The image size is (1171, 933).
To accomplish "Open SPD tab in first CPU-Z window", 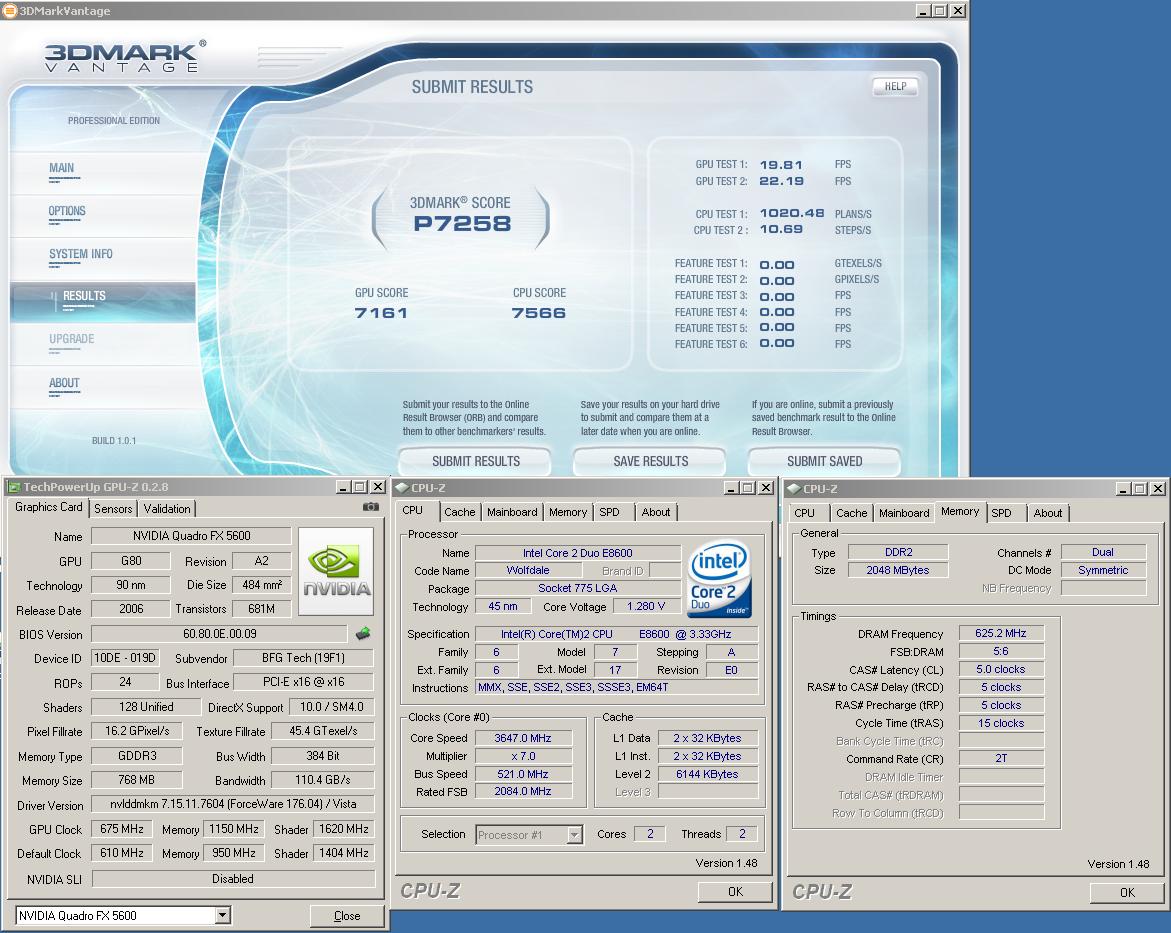I will coord(609,512).
